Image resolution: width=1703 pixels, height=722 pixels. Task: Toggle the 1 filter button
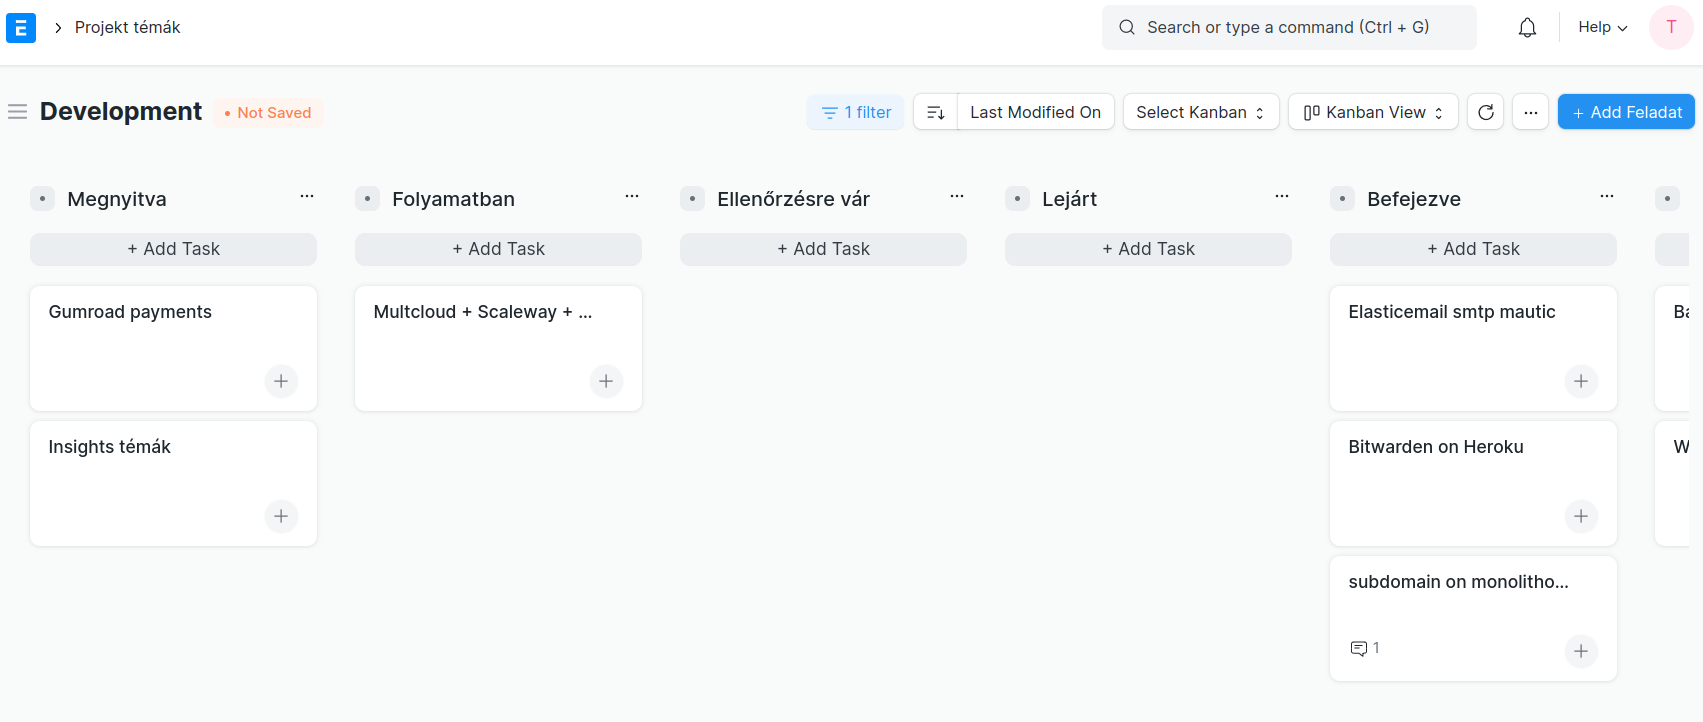[856, 112]
